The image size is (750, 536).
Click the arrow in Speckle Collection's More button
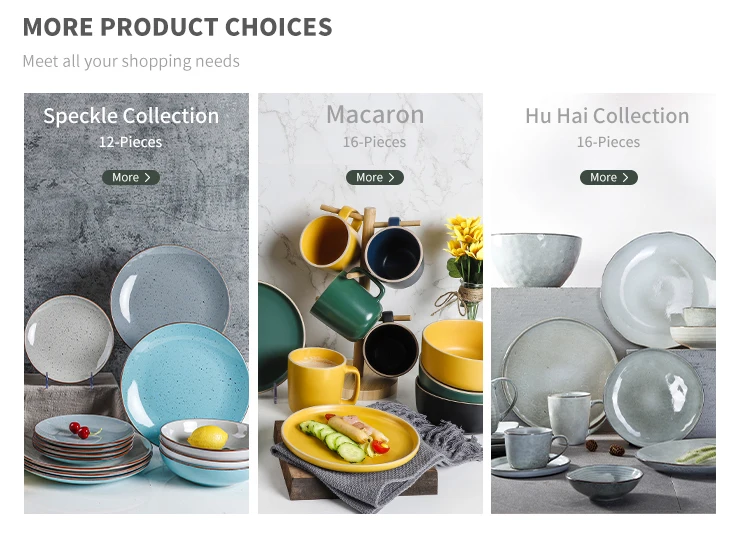point(147,177)
